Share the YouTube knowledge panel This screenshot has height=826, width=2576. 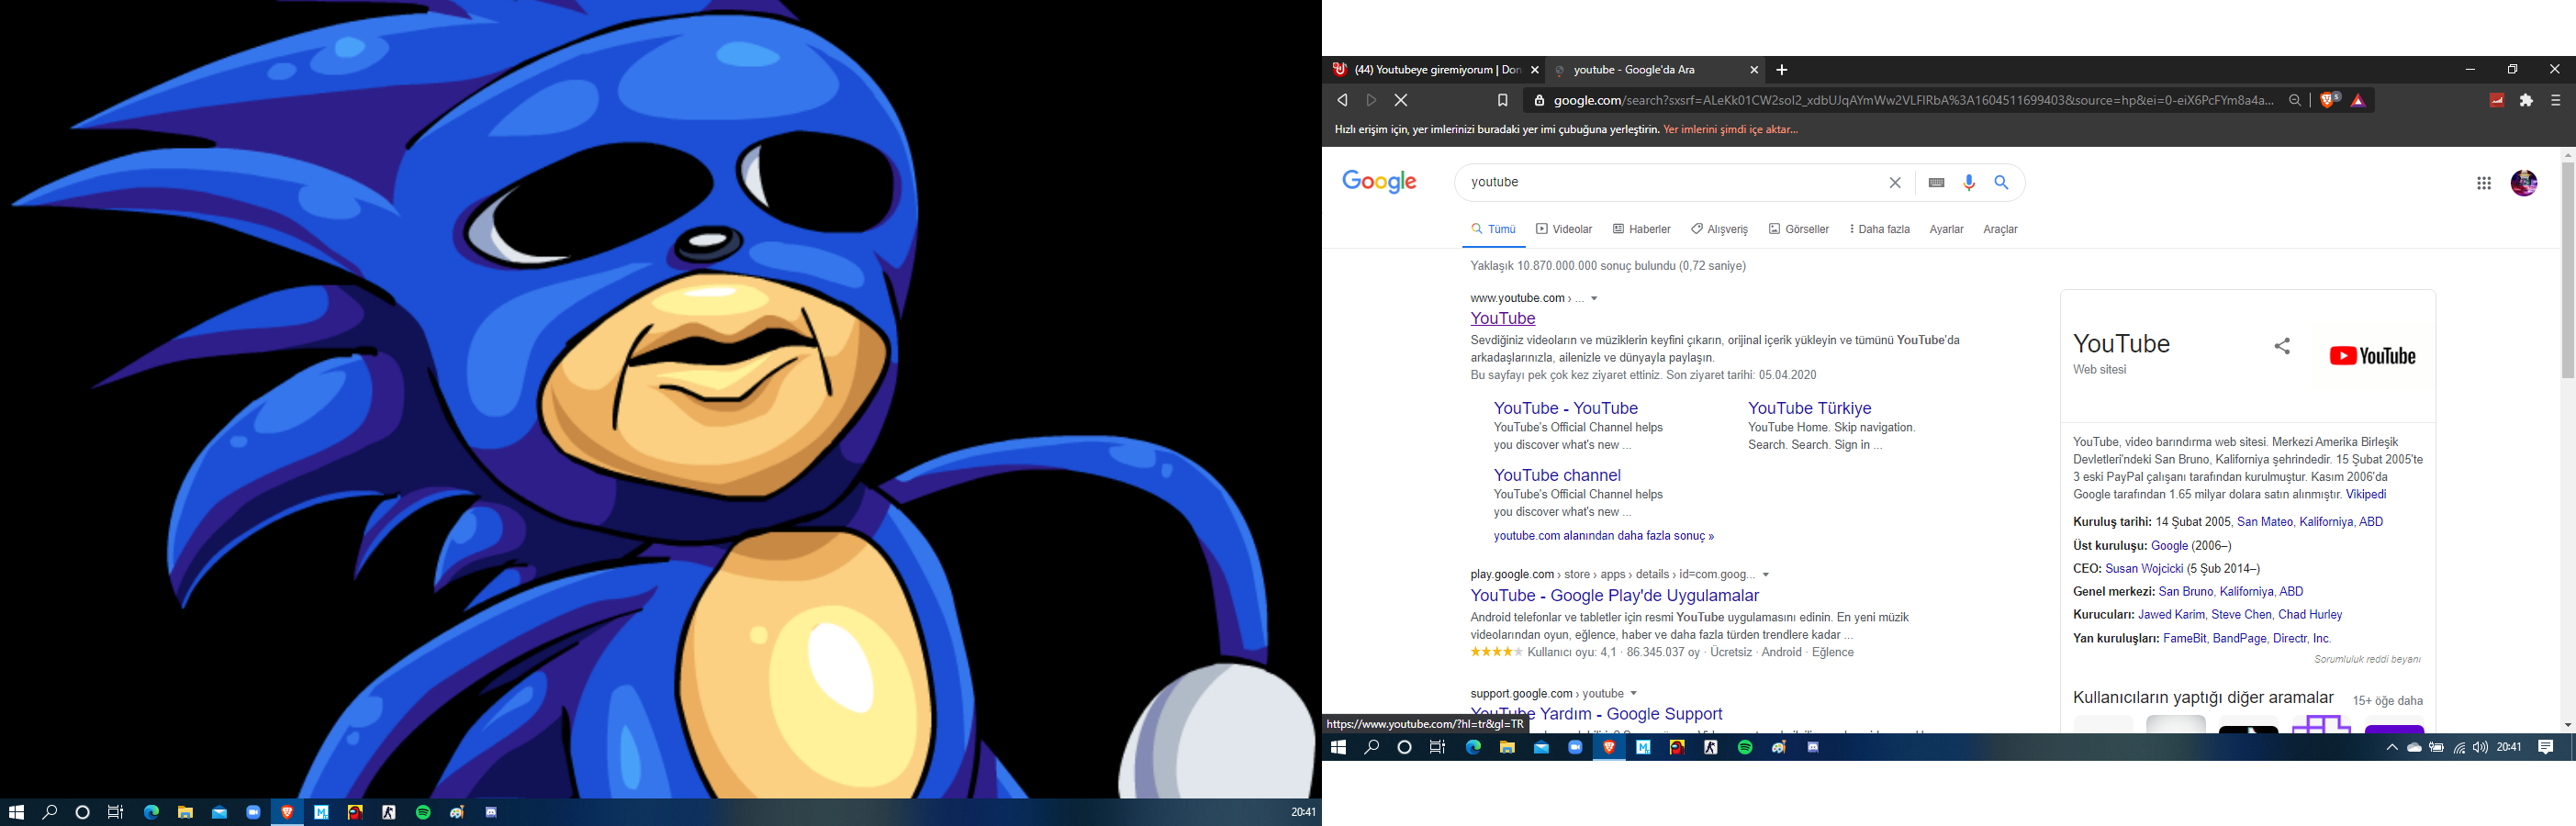tap(2282, 346)
